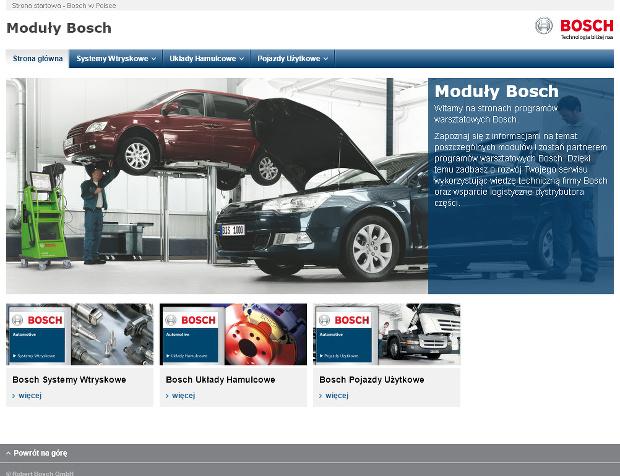Click the Bosch Pojazdy Użytkowe heading
This screenshot has width=620, height=476.
coord(372,380)
